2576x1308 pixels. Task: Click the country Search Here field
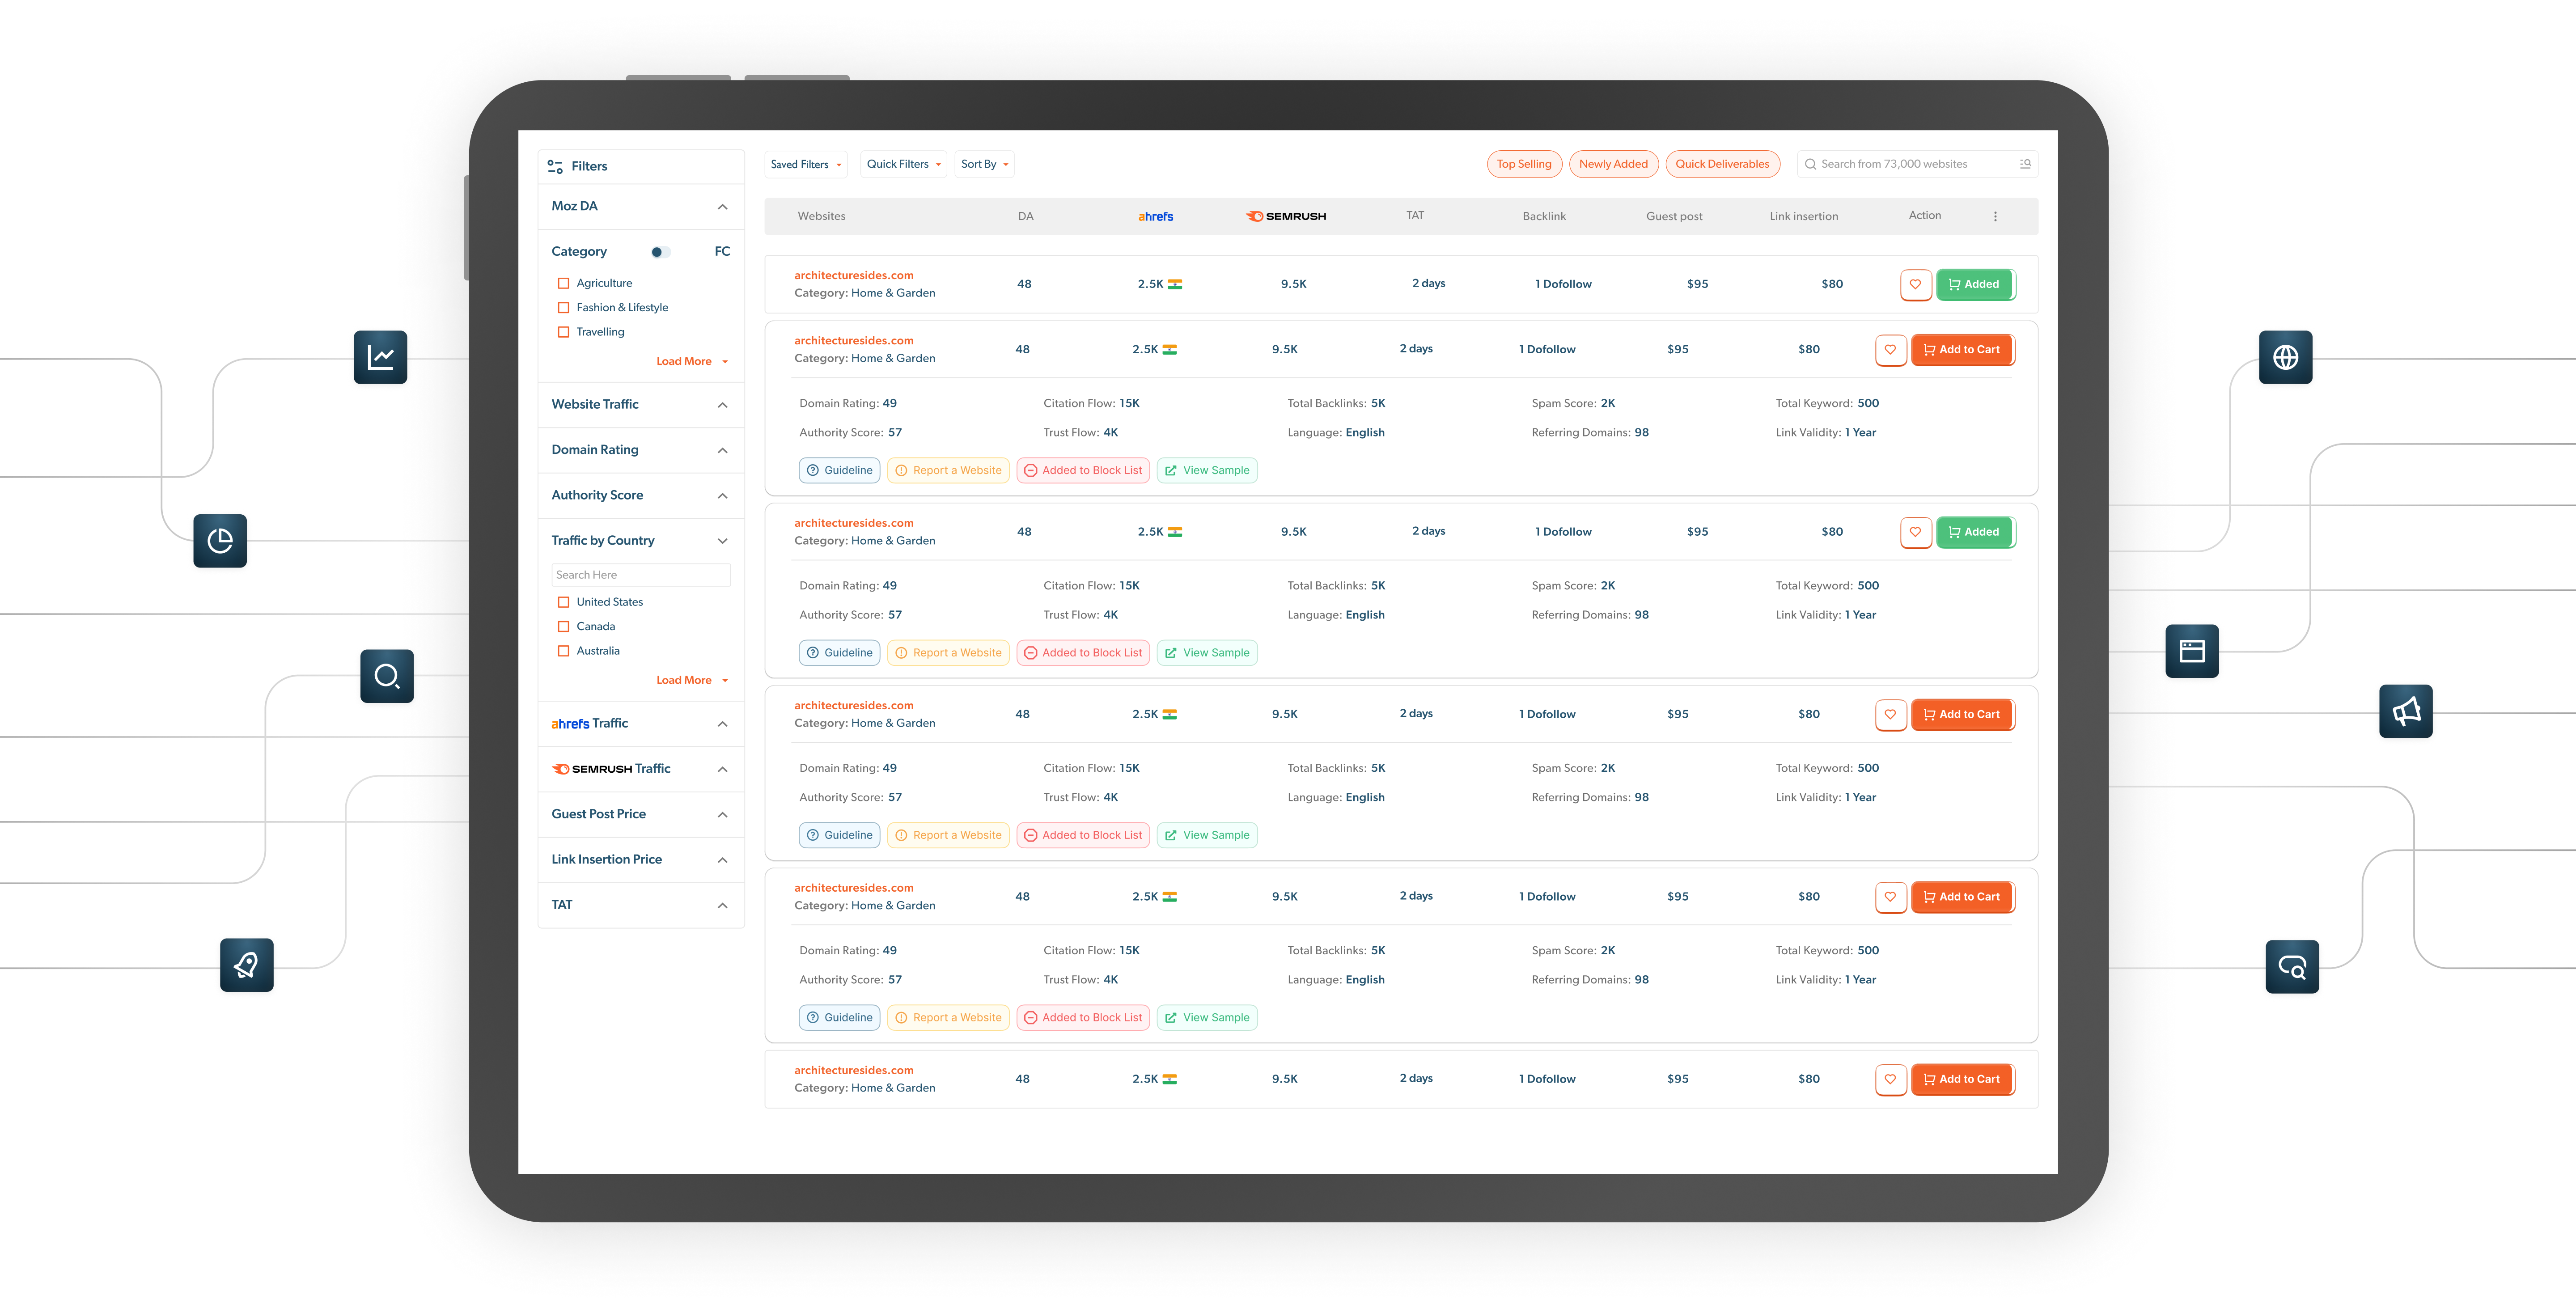click(641, 575)
